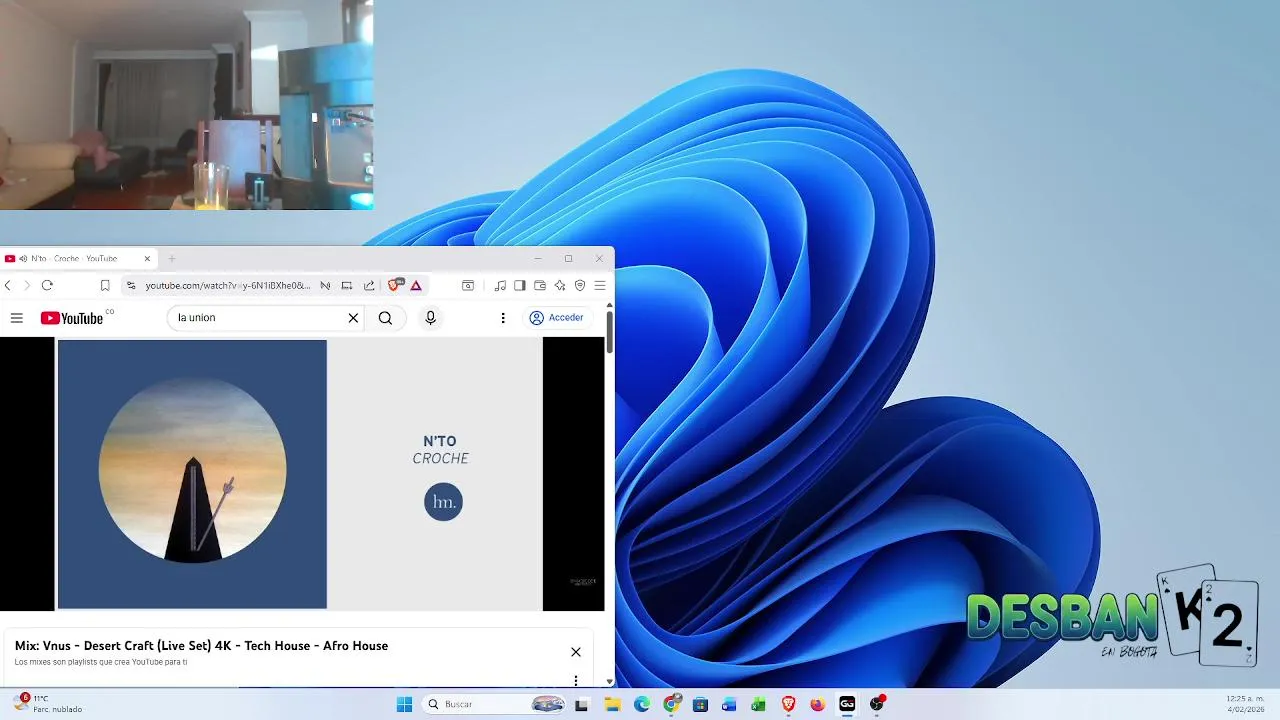Image resolution: width=1280 pixels, height=720 pixels.
Task: Open Task View on the taskbar
Action: pos(581,704)
